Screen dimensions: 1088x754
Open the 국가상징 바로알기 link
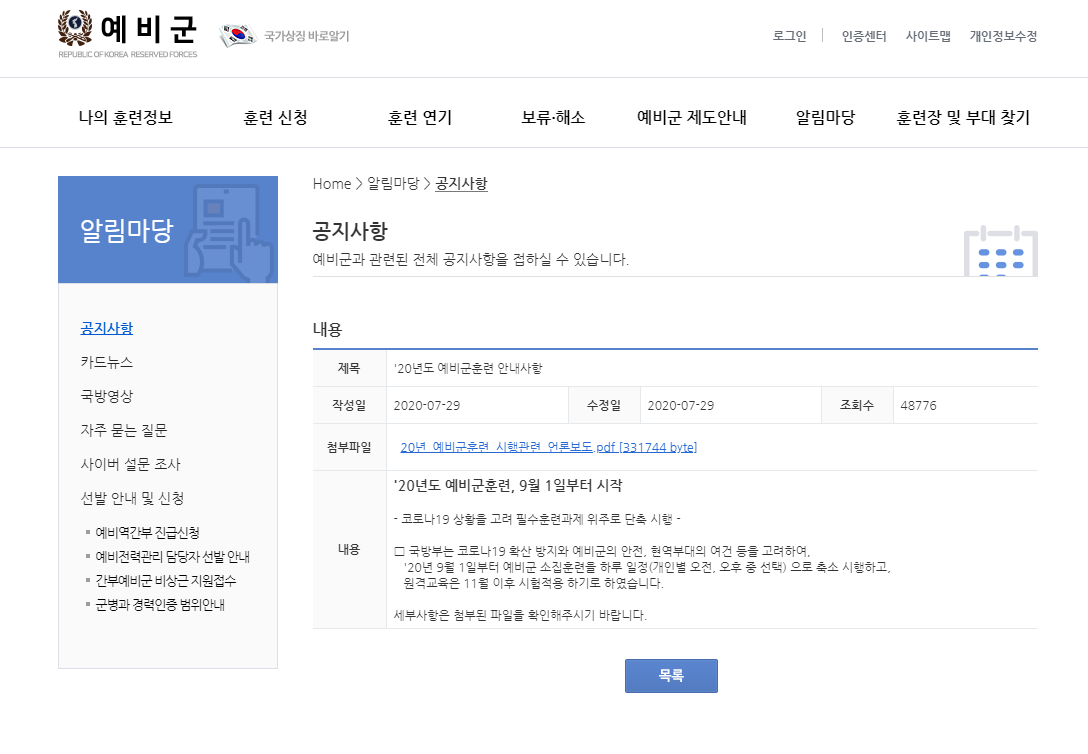tap(307, 36)
